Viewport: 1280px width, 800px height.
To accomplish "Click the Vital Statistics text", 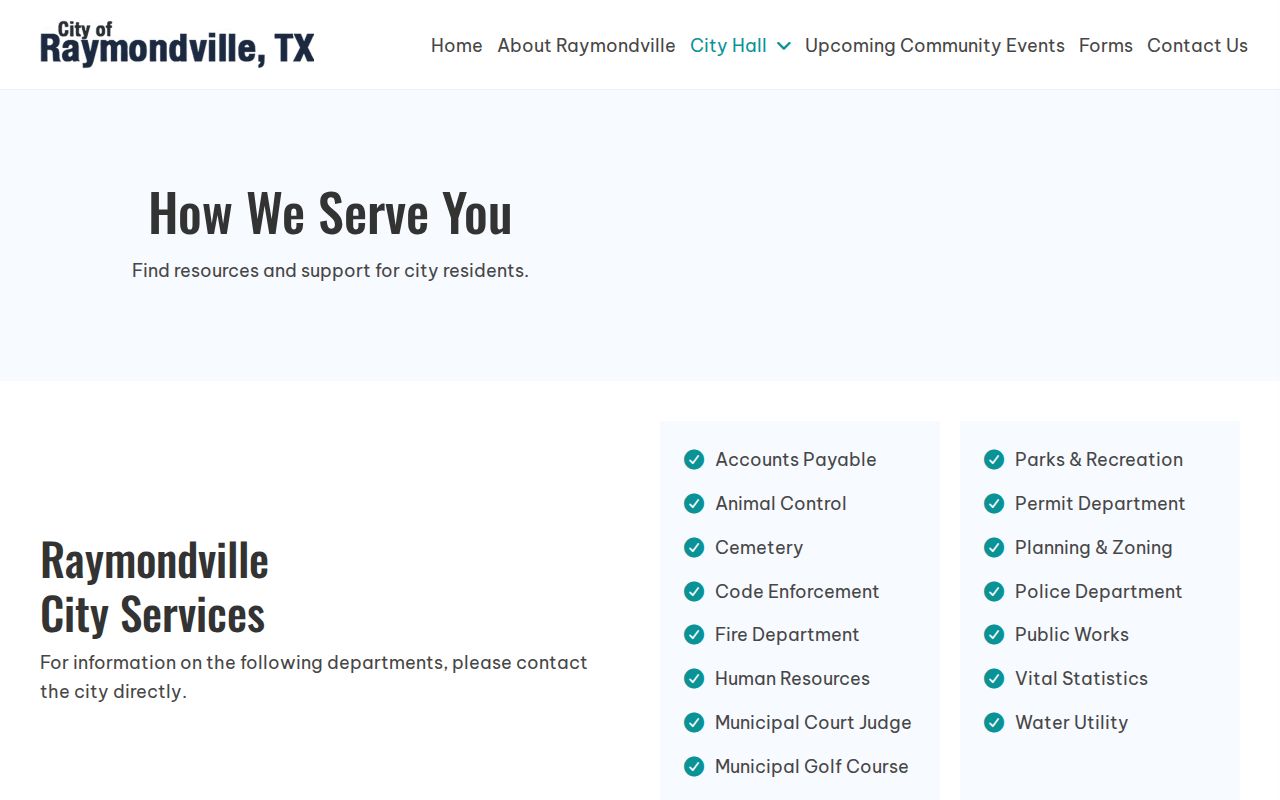I will [1081, 678].
